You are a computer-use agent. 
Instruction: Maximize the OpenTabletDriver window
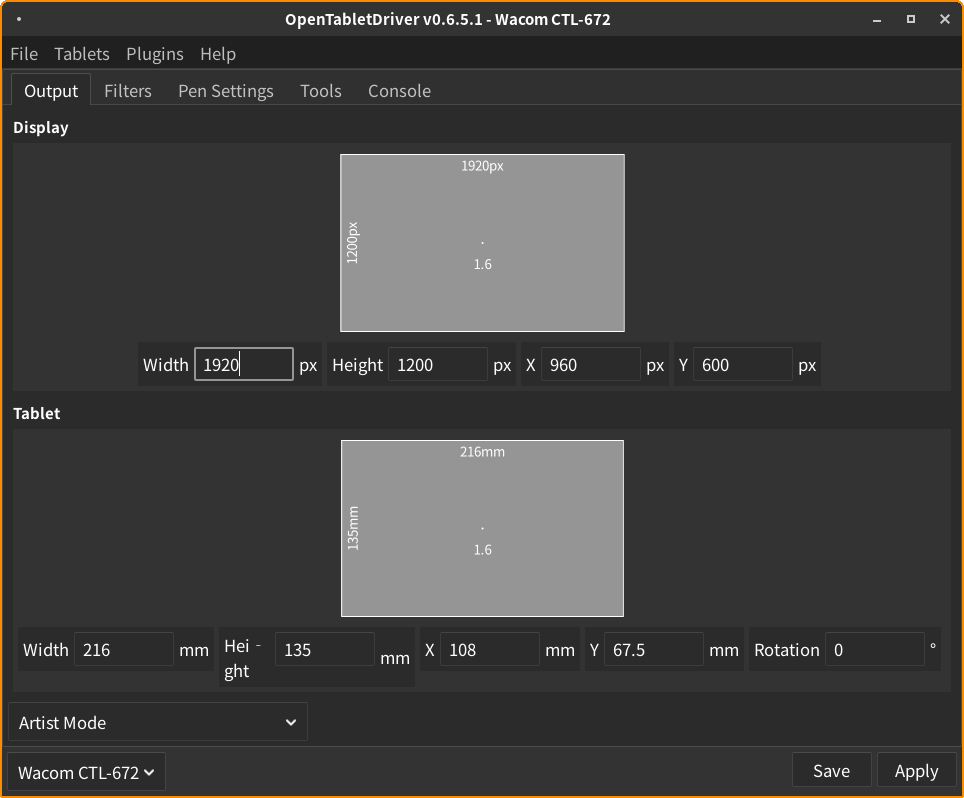911,20
